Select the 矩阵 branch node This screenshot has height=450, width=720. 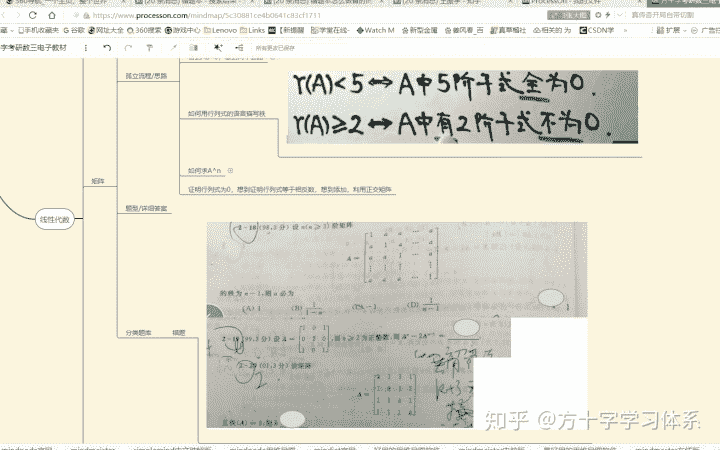98,181
